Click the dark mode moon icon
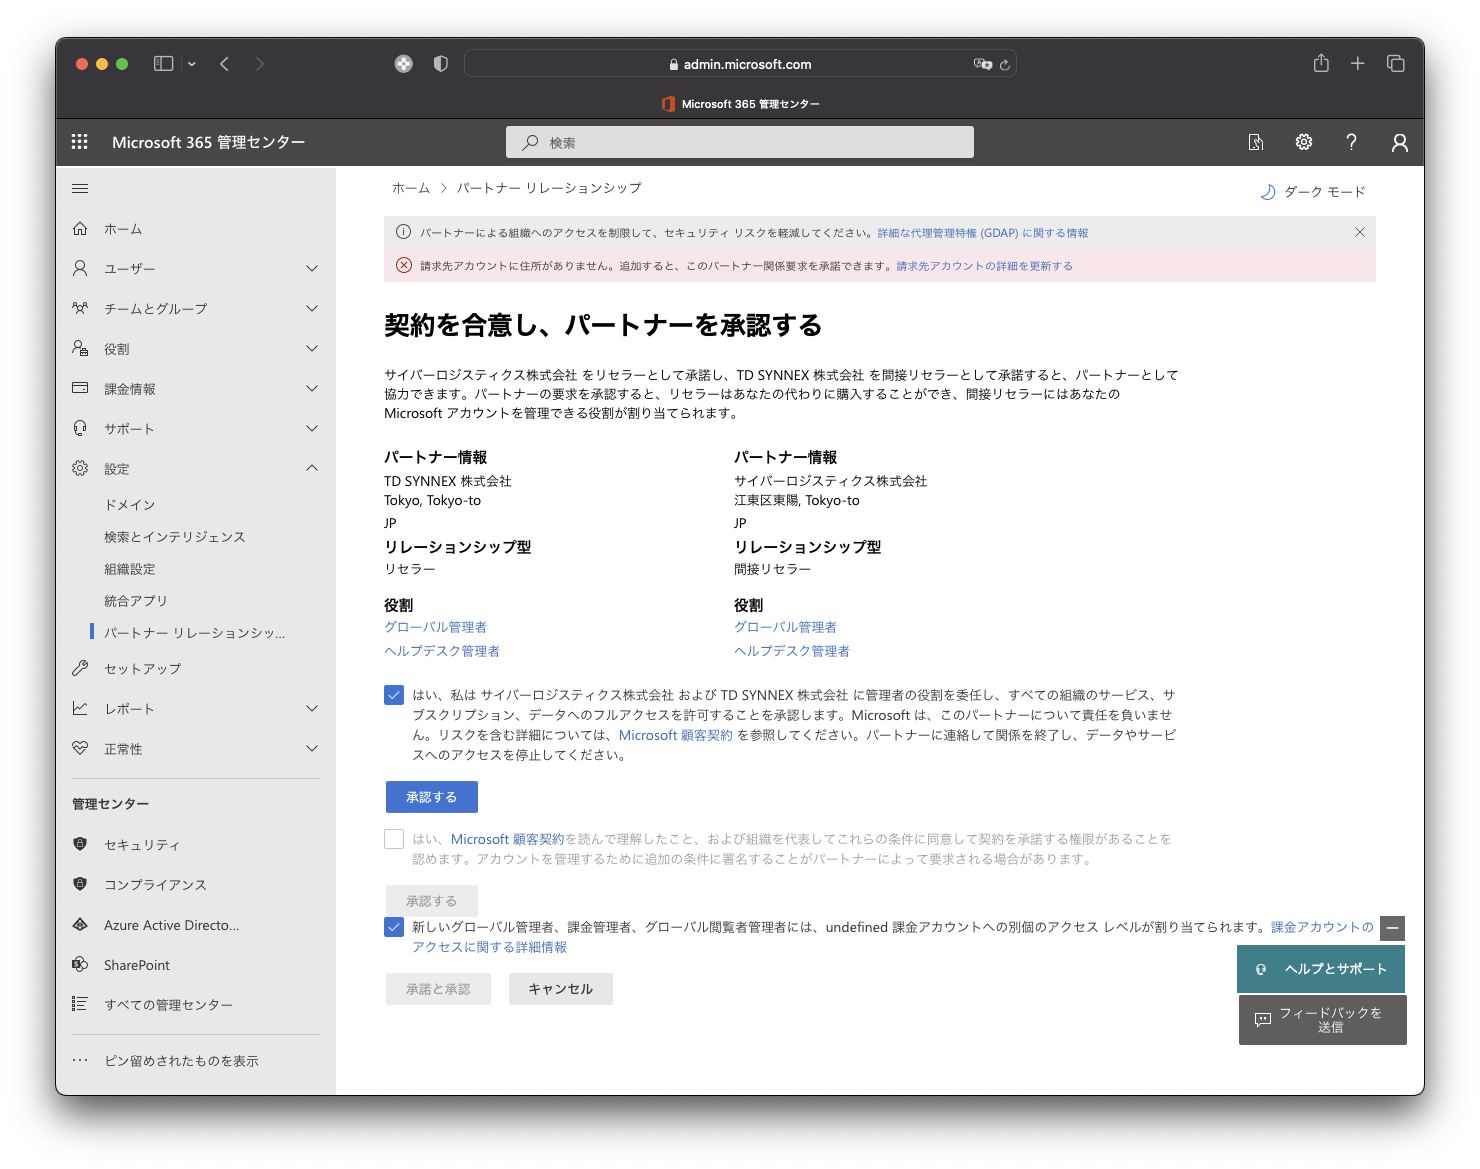 (1268, 192)
